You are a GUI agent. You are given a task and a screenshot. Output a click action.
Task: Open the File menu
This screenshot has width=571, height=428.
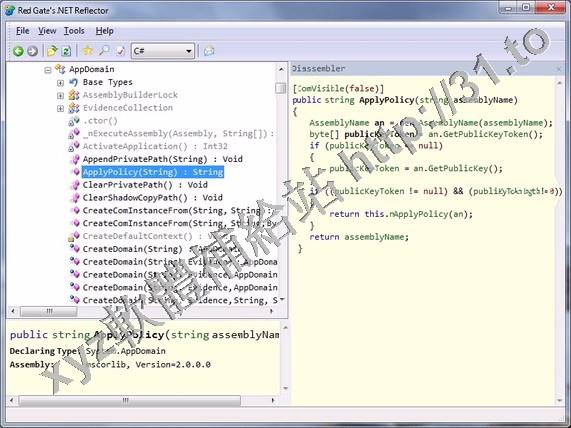pyautogui.click(x=23, y=31)
